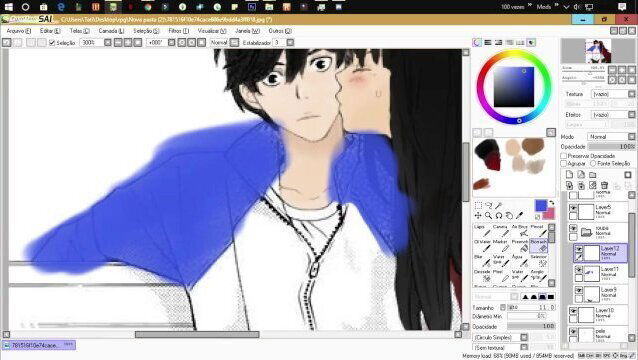Screen dimensions: 638x360
Task: Open the Estabilizador value dropdown
Action: (x=290, y=42)
